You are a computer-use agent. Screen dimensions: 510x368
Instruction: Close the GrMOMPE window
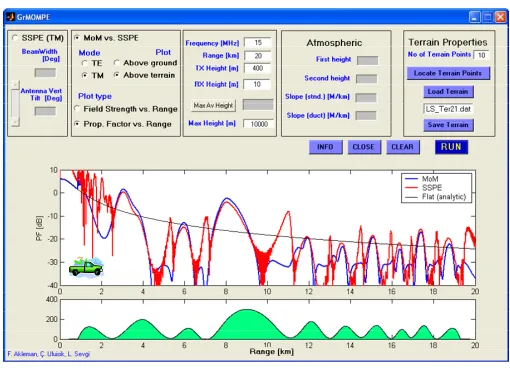tap(500, 17)
